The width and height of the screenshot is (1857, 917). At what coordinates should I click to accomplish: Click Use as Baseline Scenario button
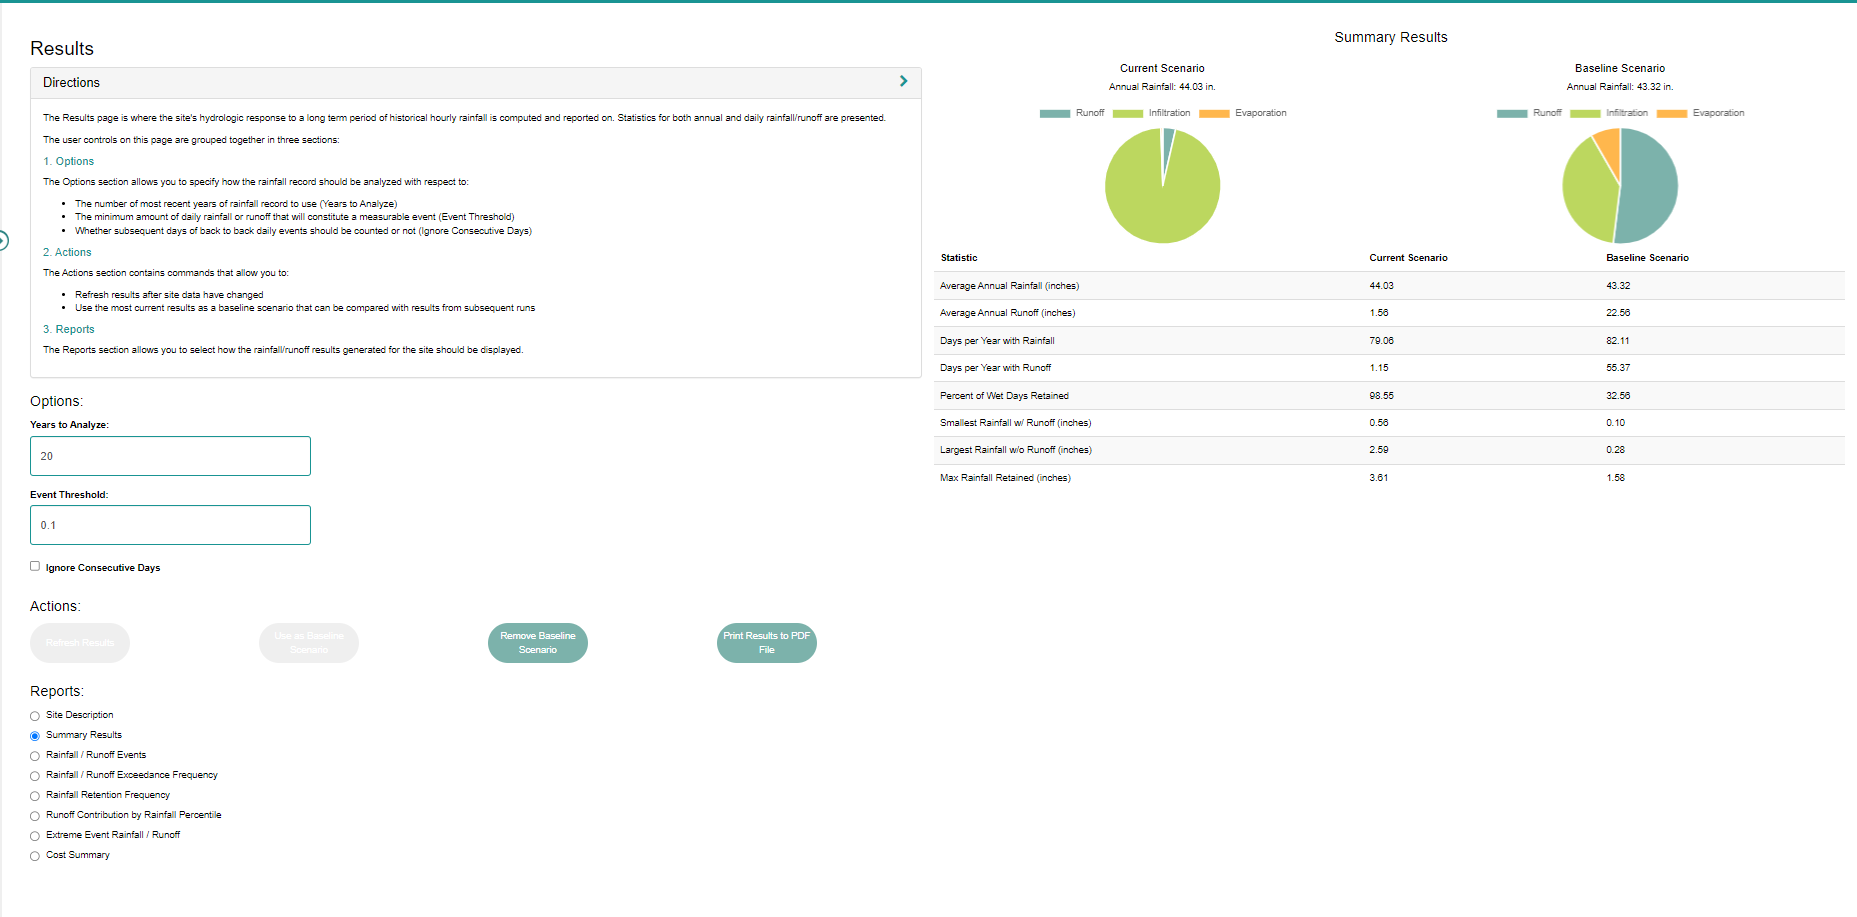tap(309, 643)
